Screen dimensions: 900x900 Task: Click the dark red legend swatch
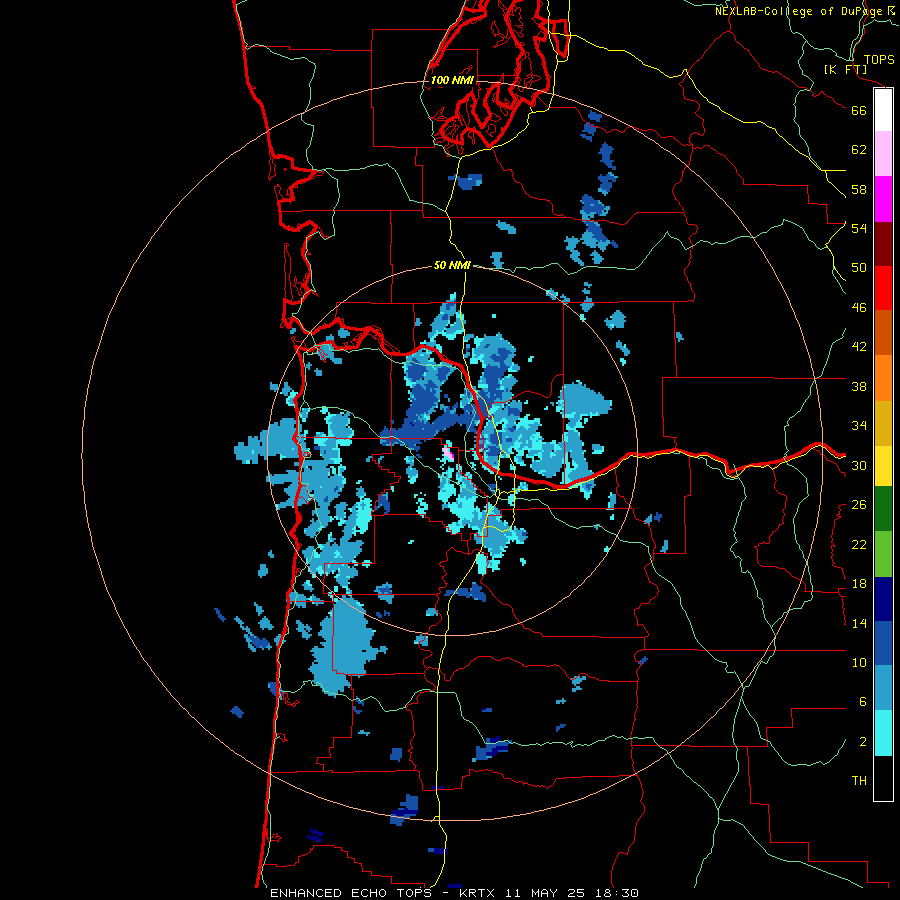coord(883,243)
